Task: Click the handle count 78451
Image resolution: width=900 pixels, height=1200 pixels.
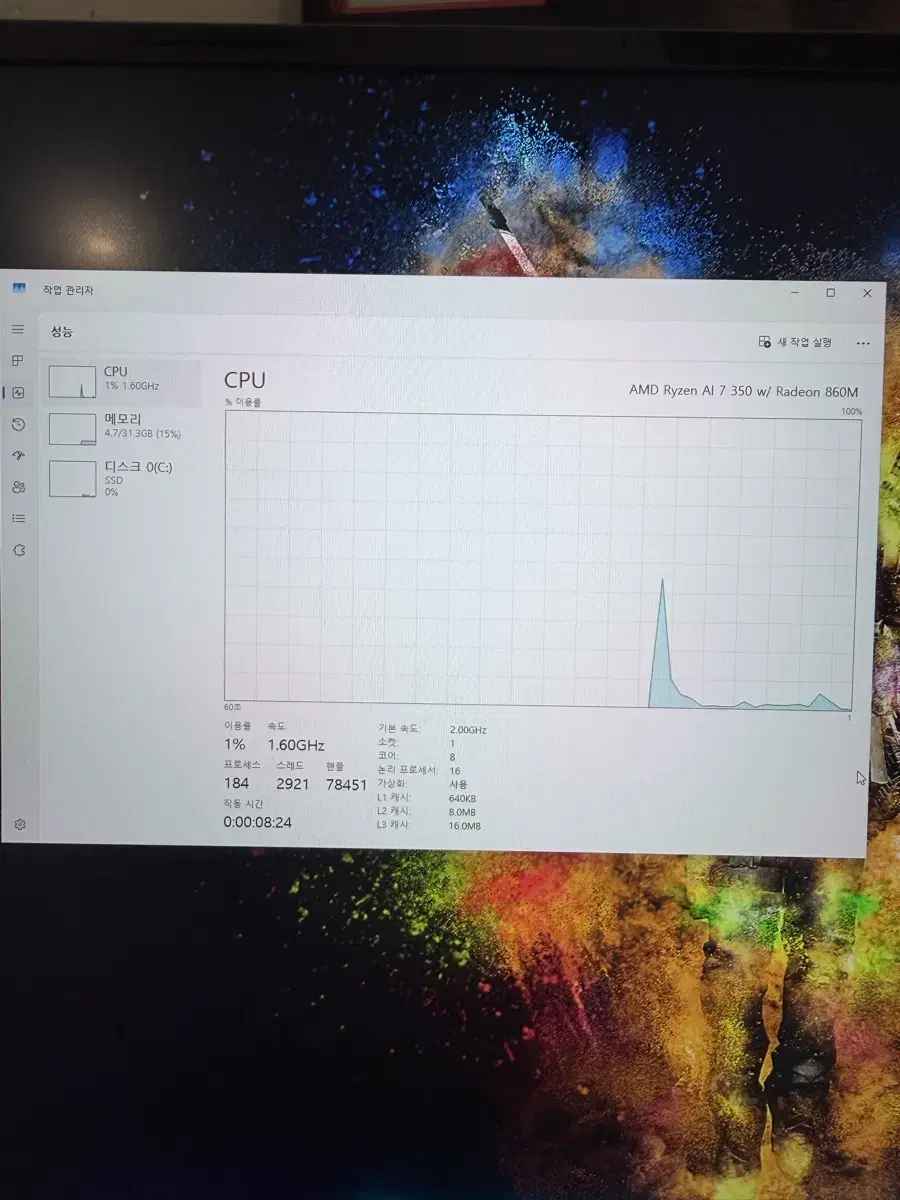Action: 347,785
